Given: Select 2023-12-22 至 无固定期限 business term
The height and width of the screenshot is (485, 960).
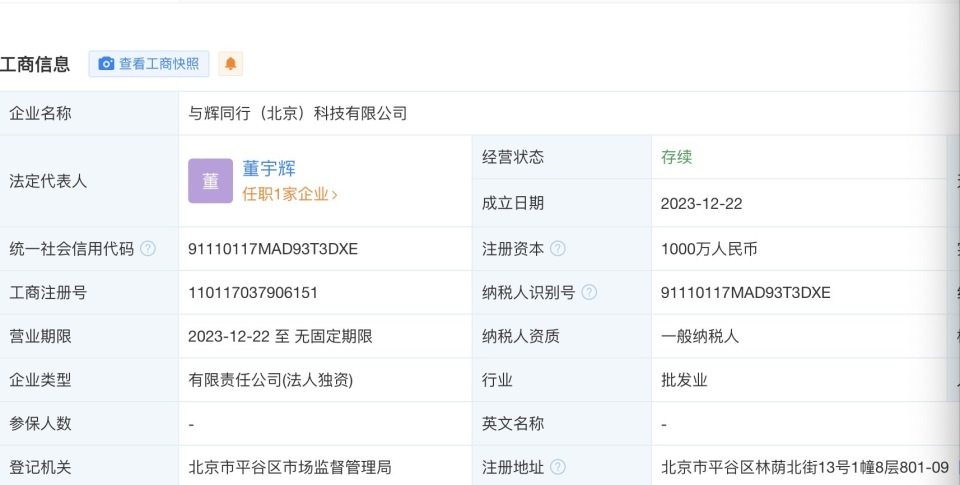Looking at the screenshot, I should pyautogui.click(x=280, y=336).
